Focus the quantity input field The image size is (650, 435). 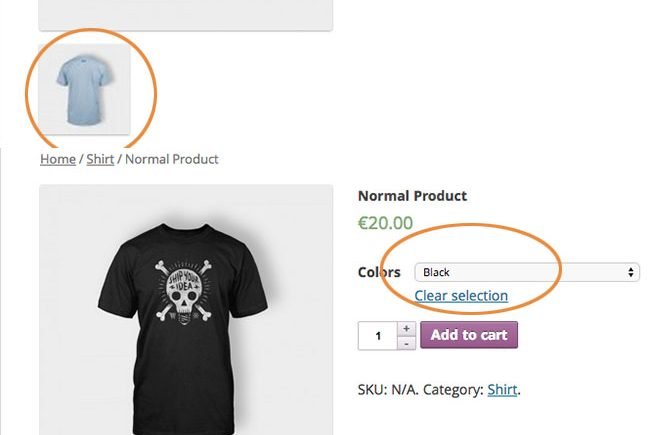click(x=378, y=335)
